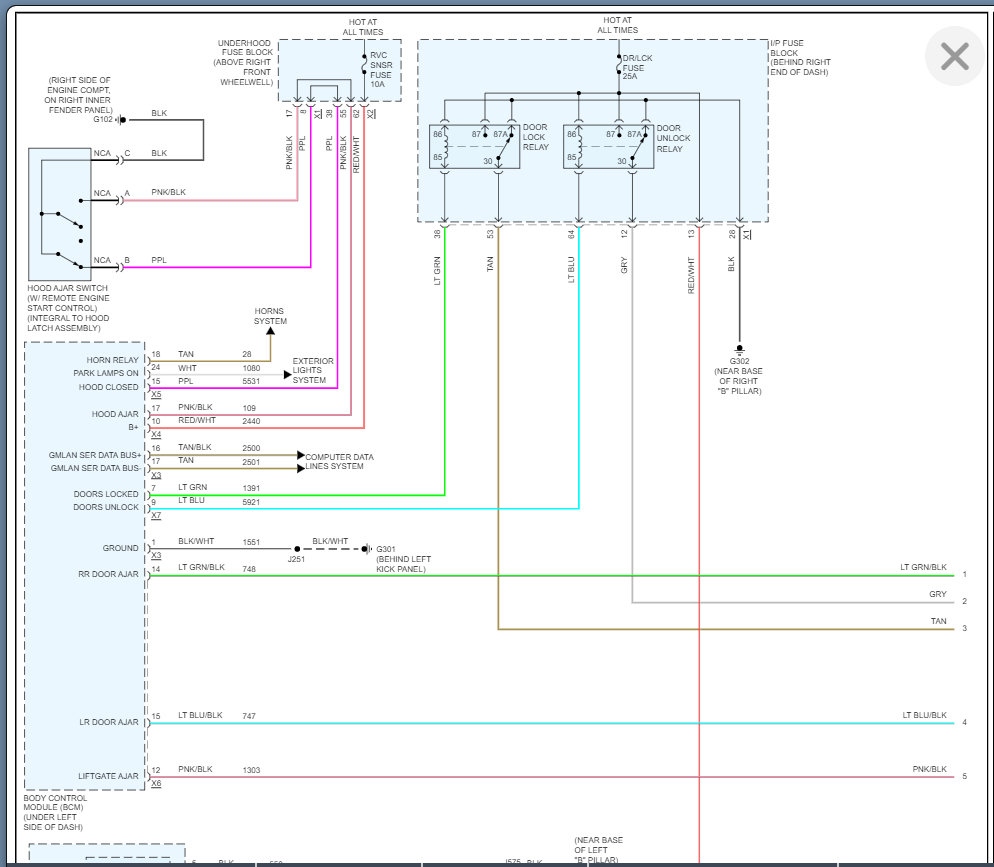The height and width of the screenshot is (867, 994).
Task: Click the HORN RELAY pin label
Action: (112, 360)
